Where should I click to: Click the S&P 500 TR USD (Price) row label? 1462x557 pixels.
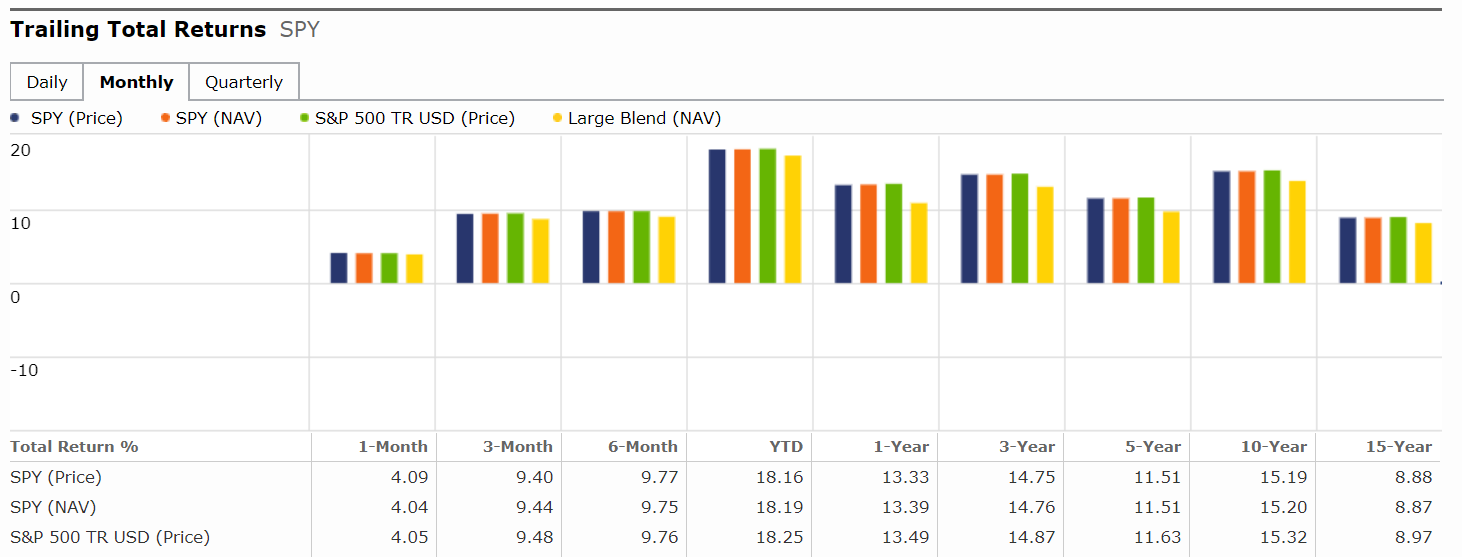[x=110, y=537]
